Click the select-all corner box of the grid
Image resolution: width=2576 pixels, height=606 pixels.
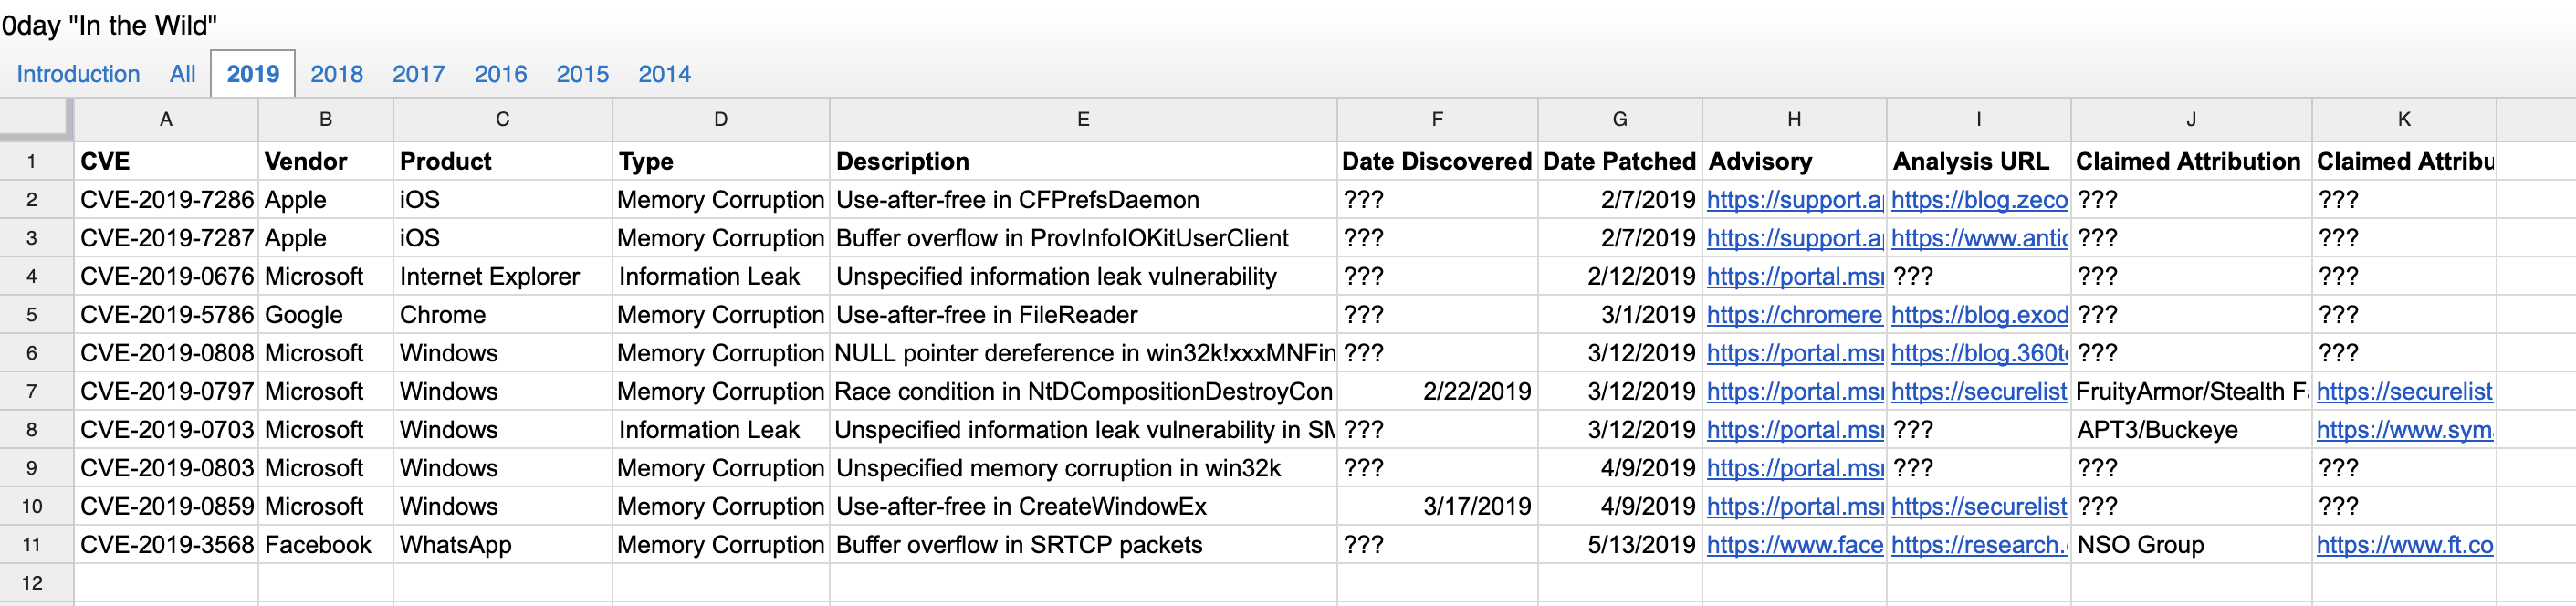click(x=35, y=119)
